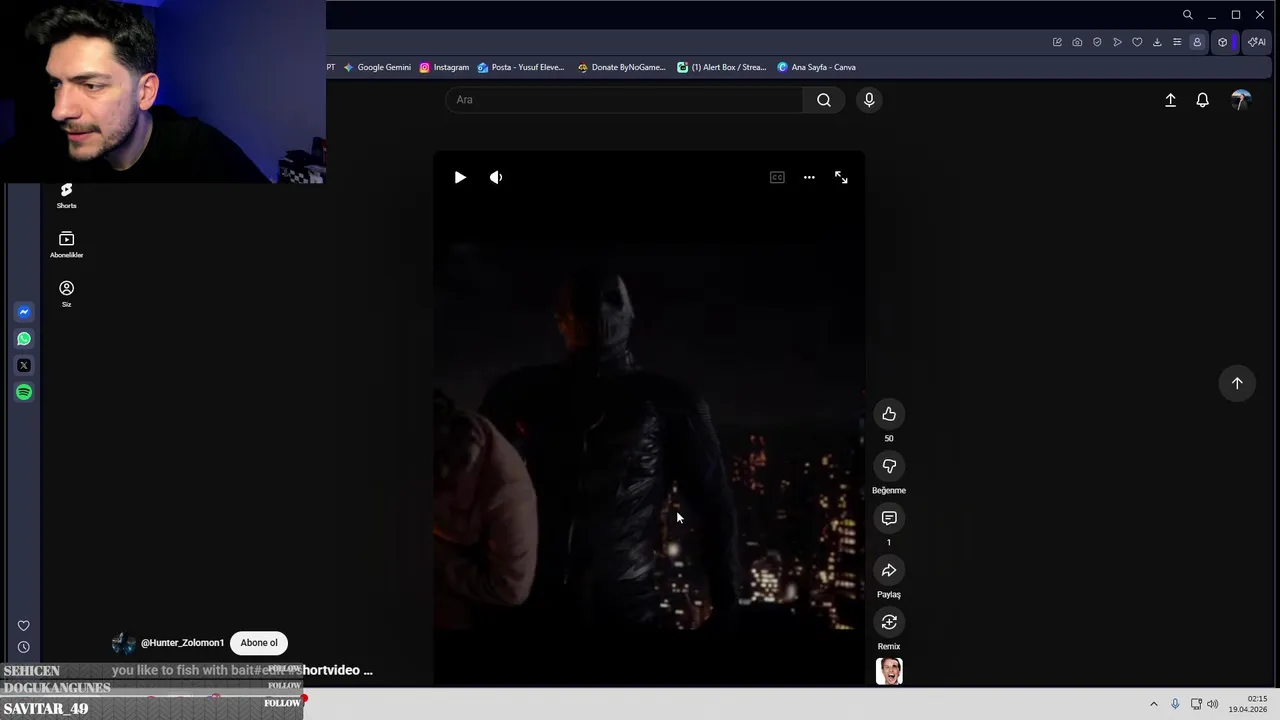This screenshot has height=720, width=1280.
Task: Toggle closed captions on the video
Action: point(777,177)
